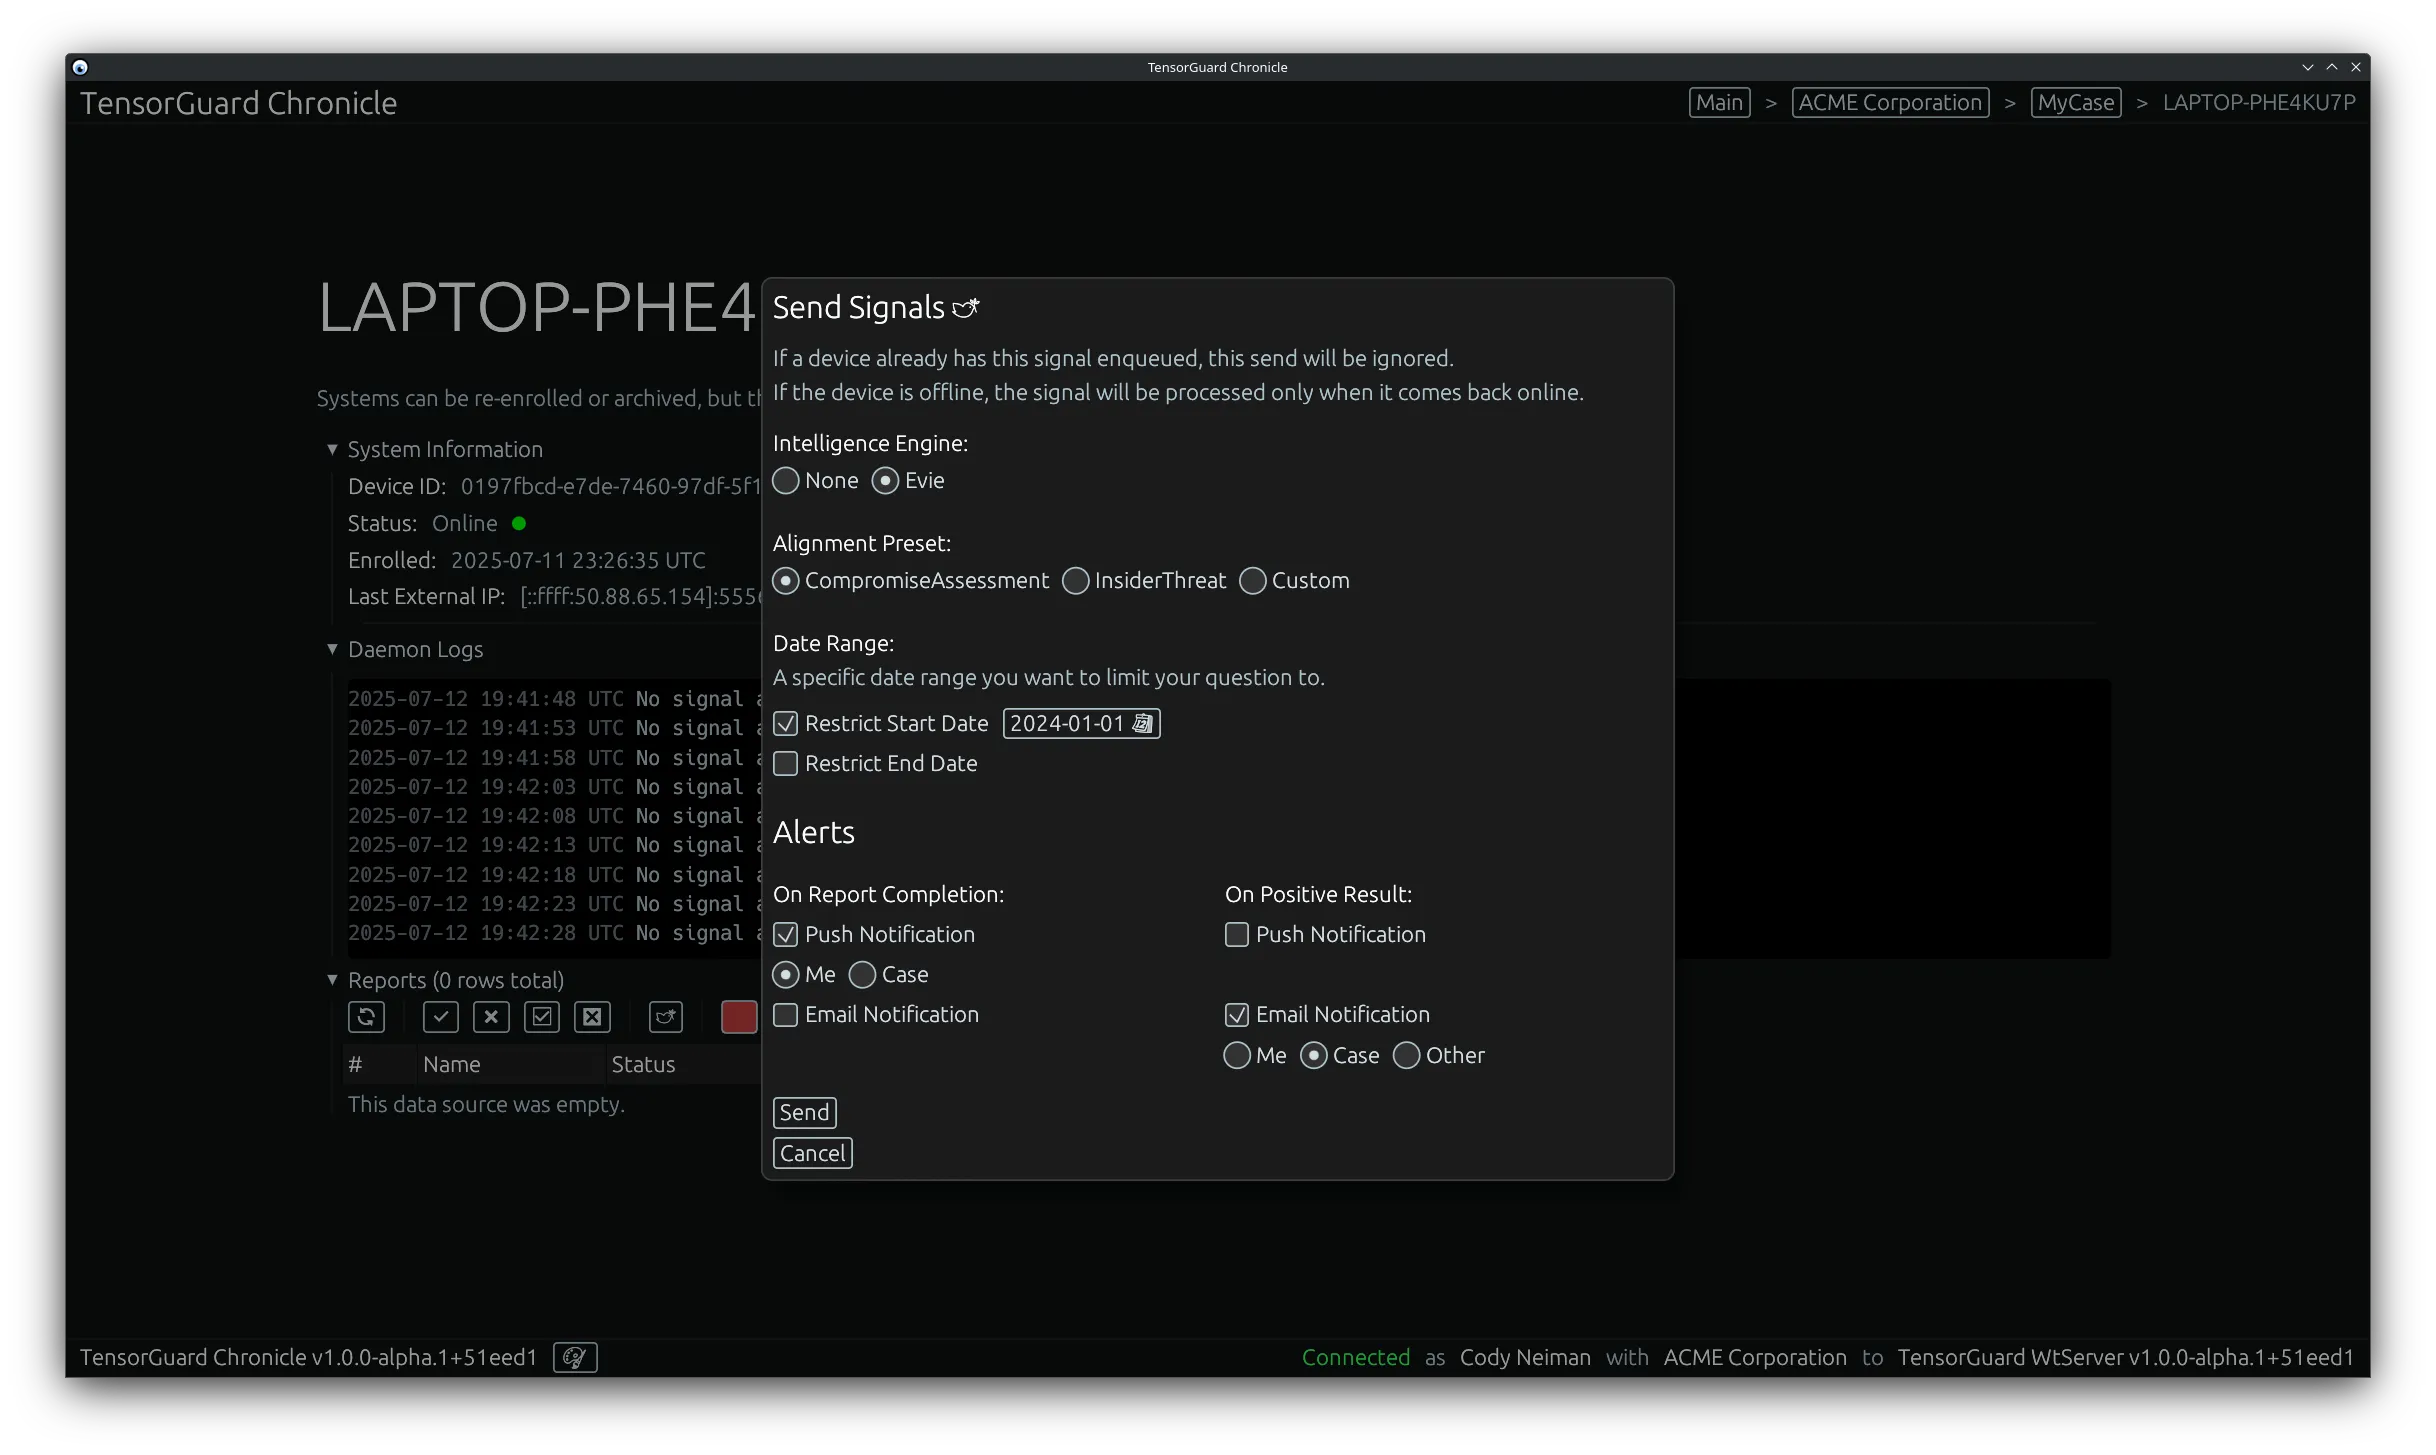Click the checkmark icon in the Reports toolbar
This screenshot has height=1455, width=2436.
click(441, 1017)
